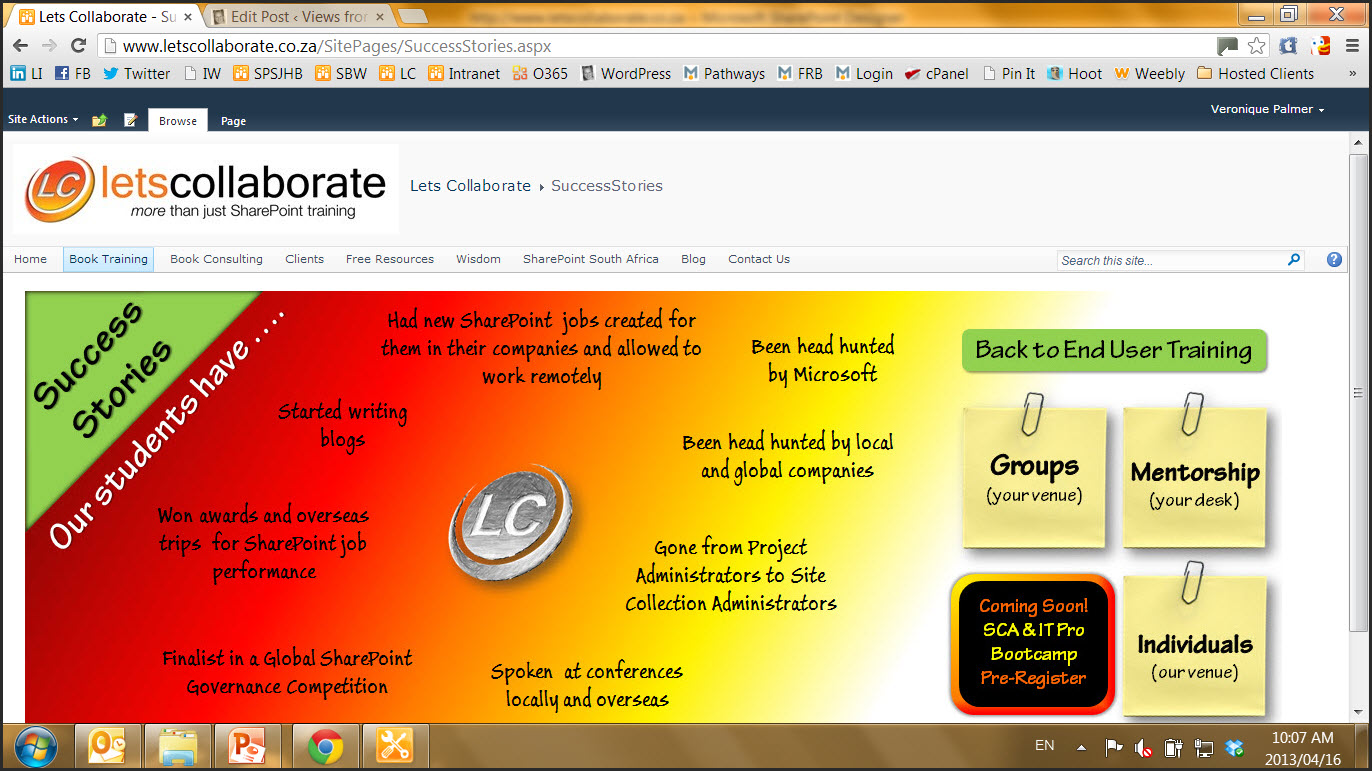
Task: Switch to the Page ribbon tab
Action: [233, 121]
